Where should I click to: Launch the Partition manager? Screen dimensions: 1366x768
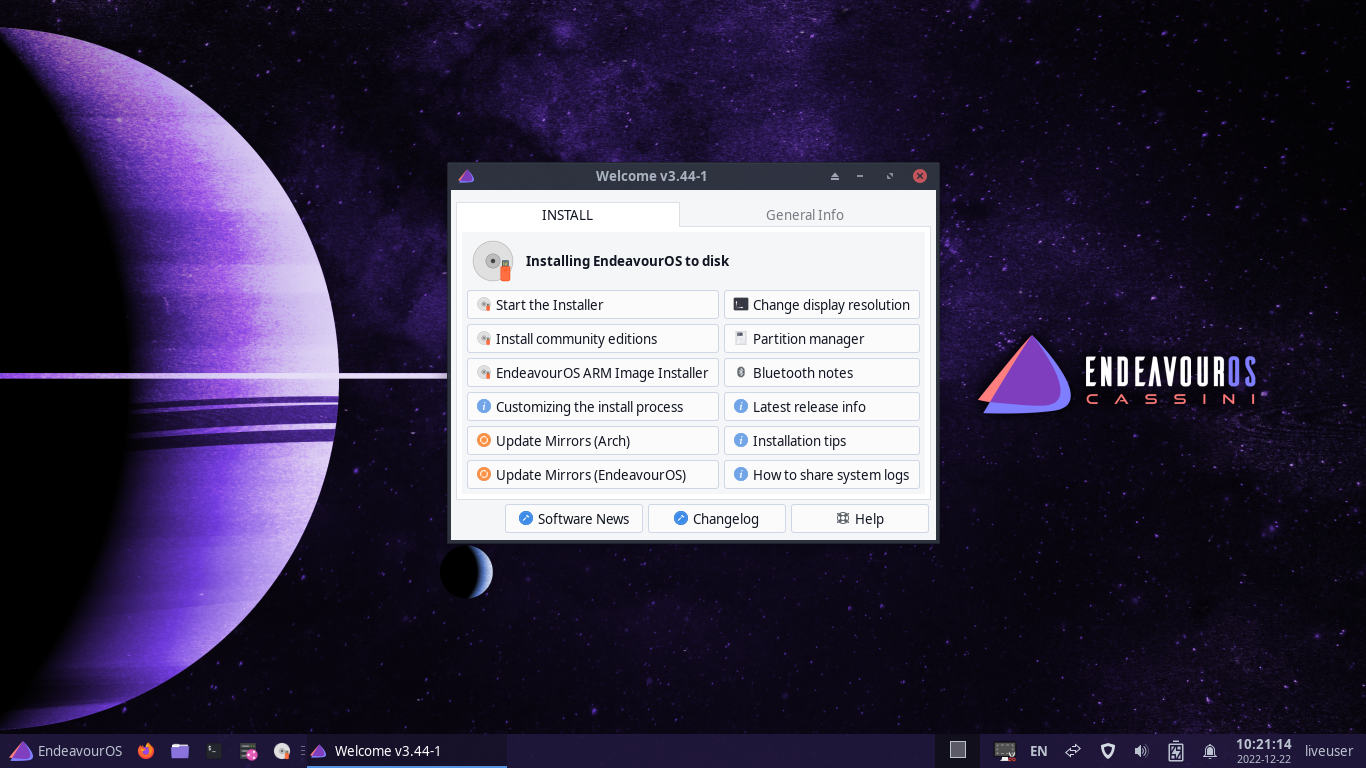point(822,339)
